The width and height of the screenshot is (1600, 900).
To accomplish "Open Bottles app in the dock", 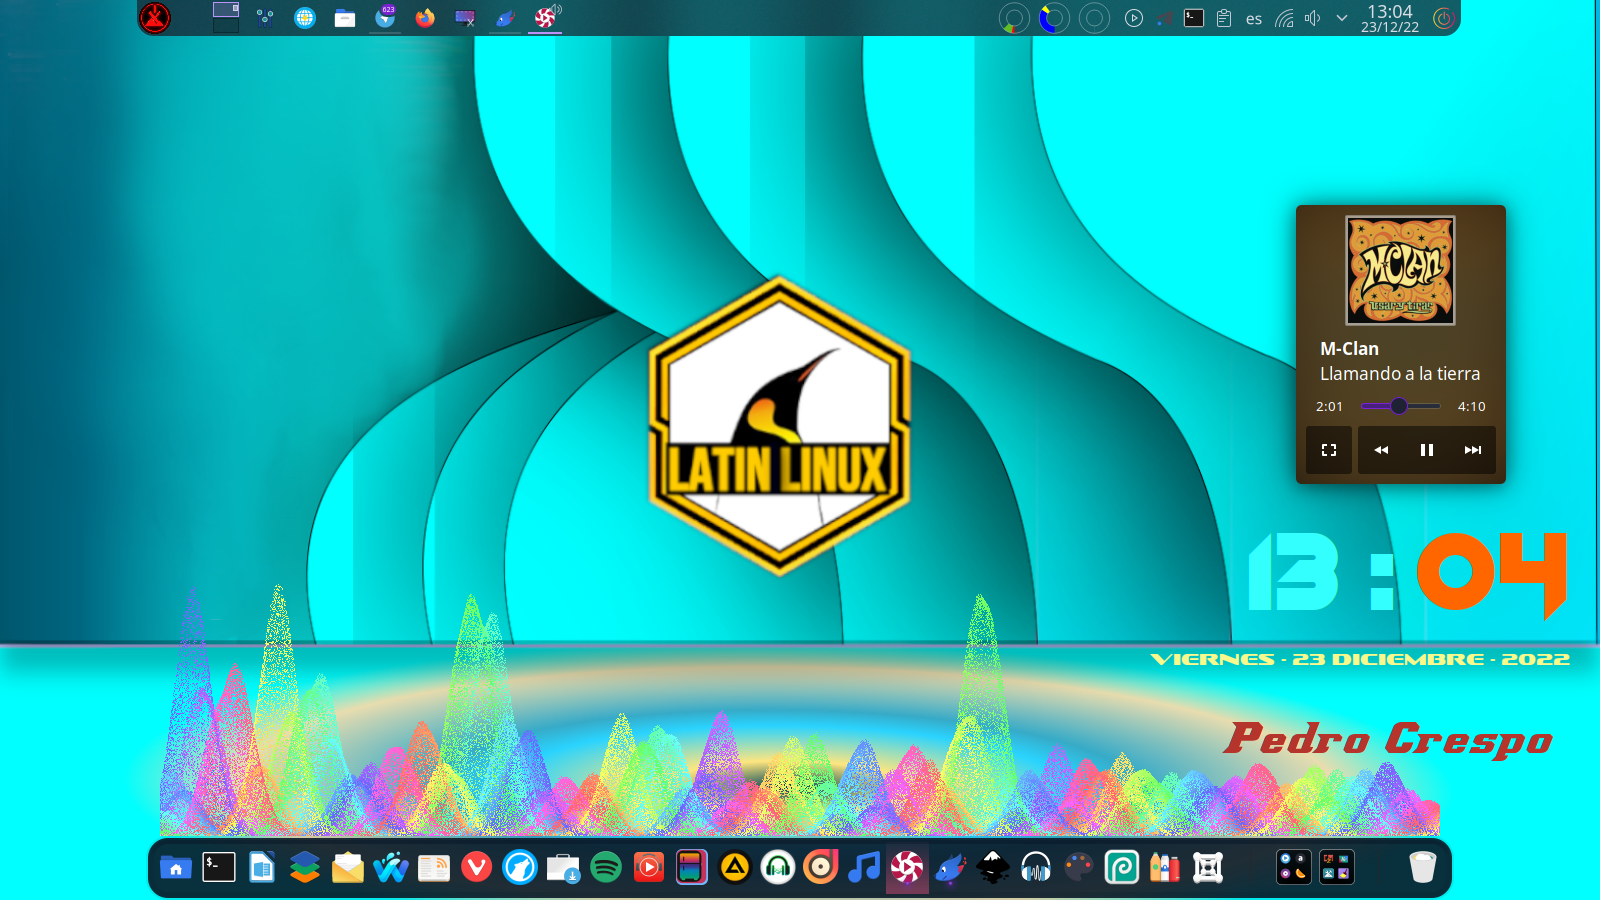I will (x=1165, y=867).
